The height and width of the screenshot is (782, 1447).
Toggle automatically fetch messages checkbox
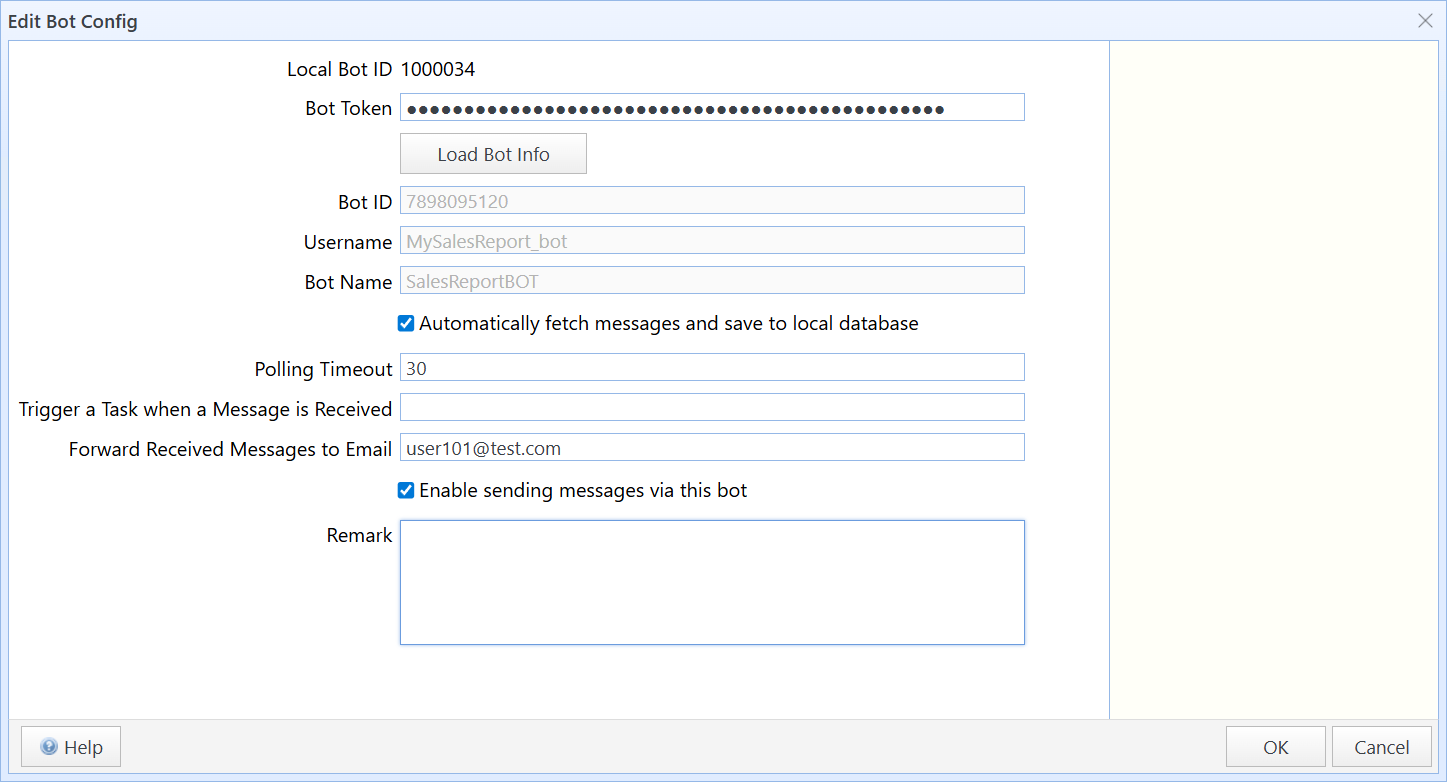click(x=406, y=323)
